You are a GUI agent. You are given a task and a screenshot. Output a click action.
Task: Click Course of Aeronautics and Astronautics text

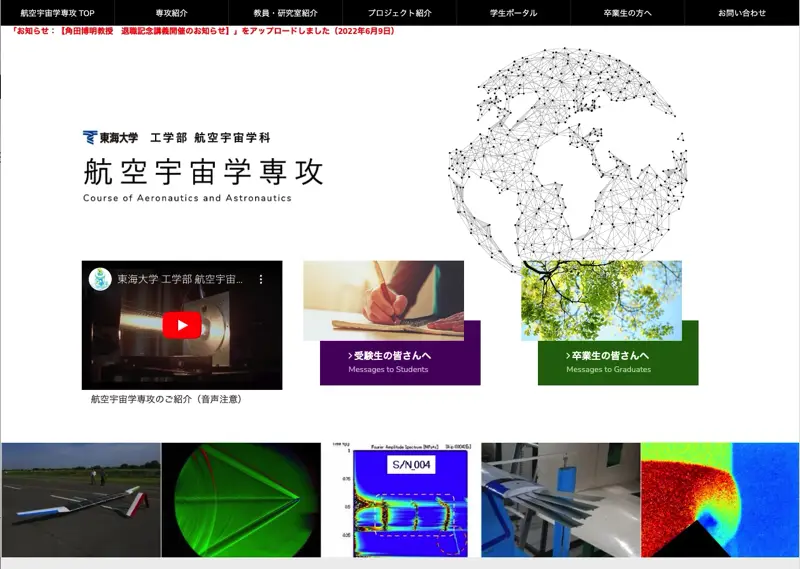tap(187, 198)
